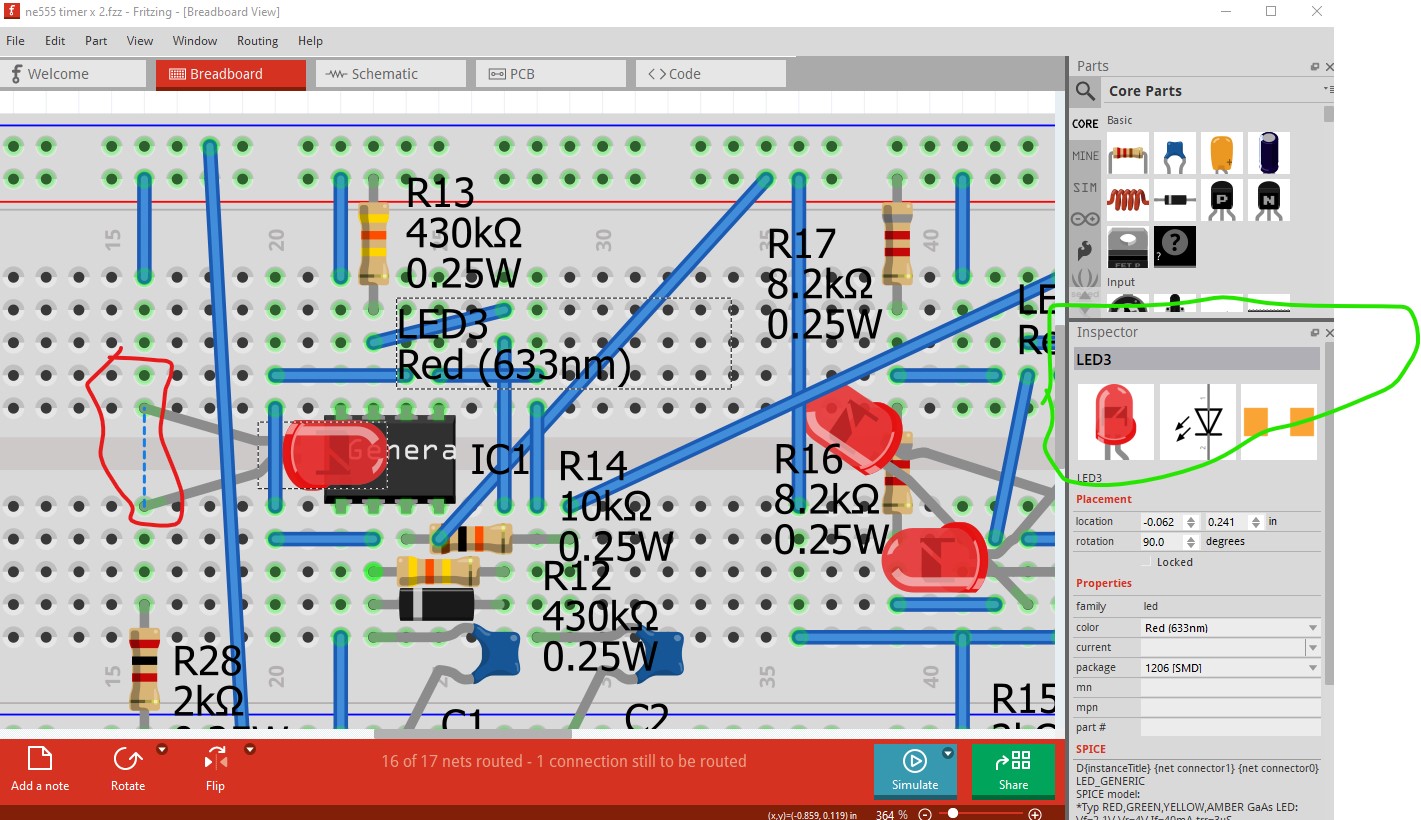
Task: Open the Rotate options dropdown arrow
Action: [162, 749]
